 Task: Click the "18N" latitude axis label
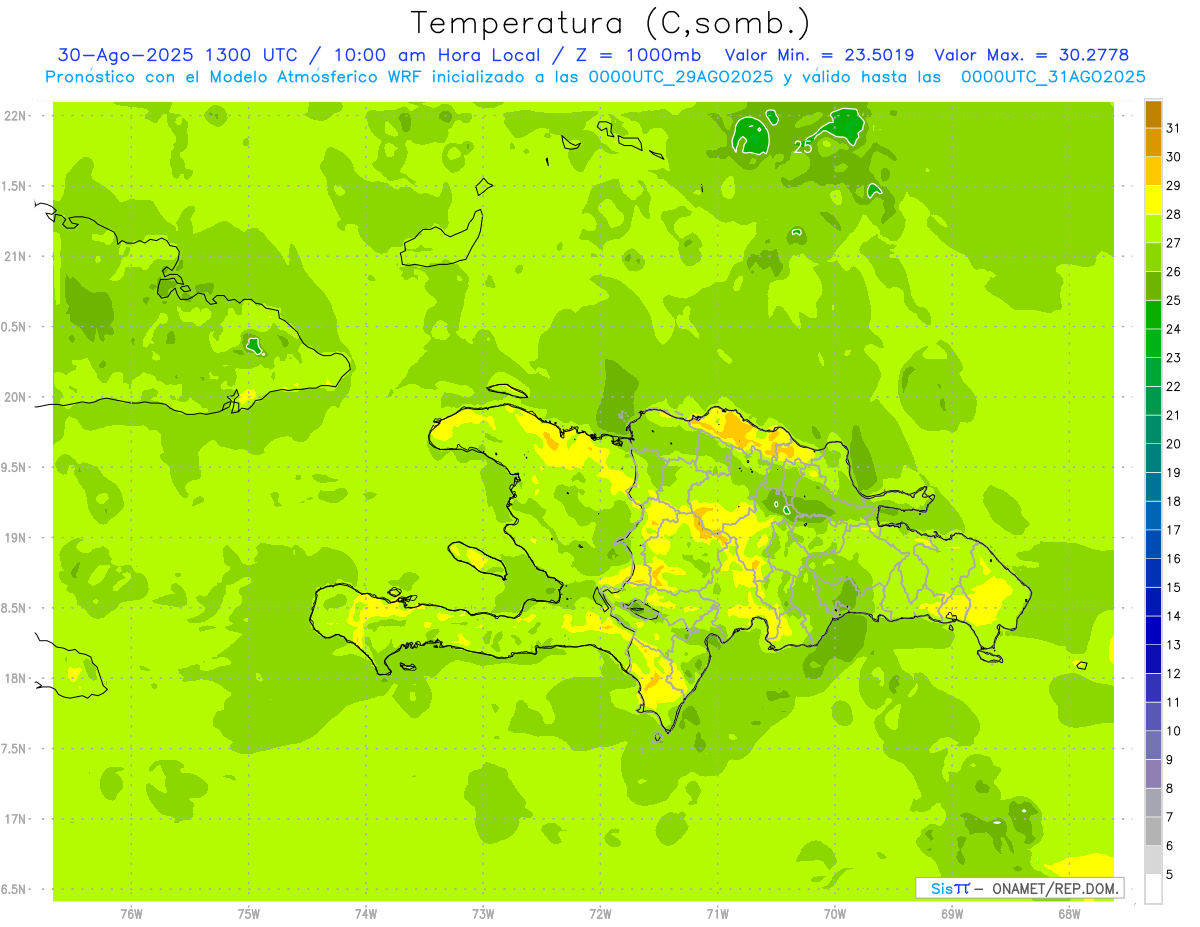(15, 678)
